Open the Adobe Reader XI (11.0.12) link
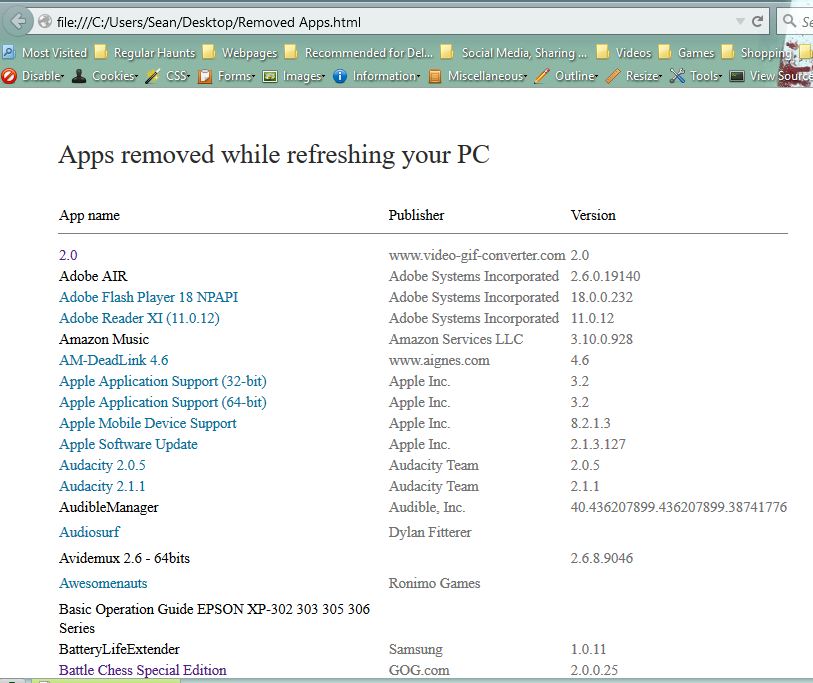Screen dimensions: 813x683 139,318
